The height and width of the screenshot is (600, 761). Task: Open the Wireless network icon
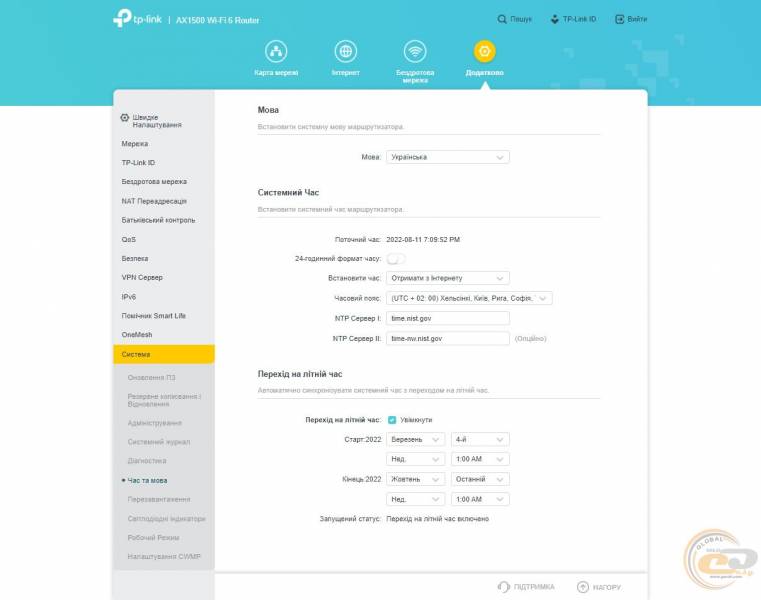click(x=415, y=51)
